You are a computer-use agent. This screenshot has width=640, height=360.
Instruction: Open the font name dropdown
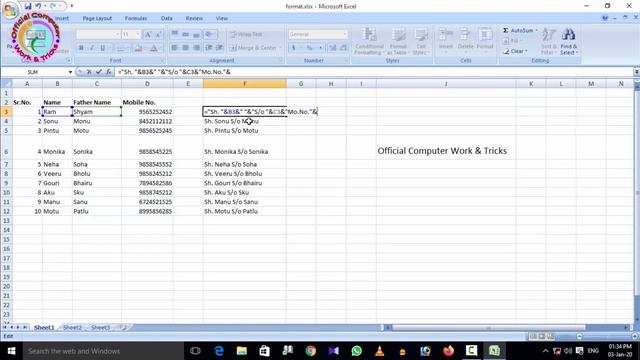(x=118, y=35)
